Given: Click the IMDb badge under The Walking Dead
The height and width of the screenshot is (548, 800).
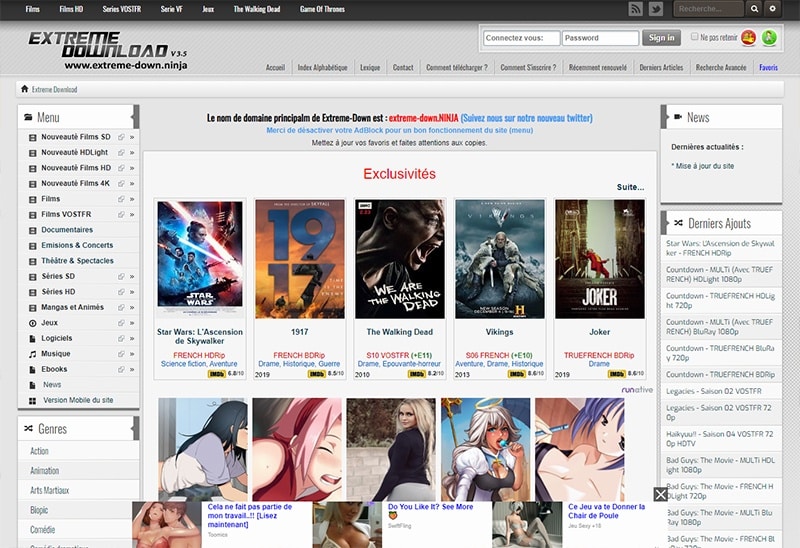Looking at the screenshot, I should click(416, 374).
